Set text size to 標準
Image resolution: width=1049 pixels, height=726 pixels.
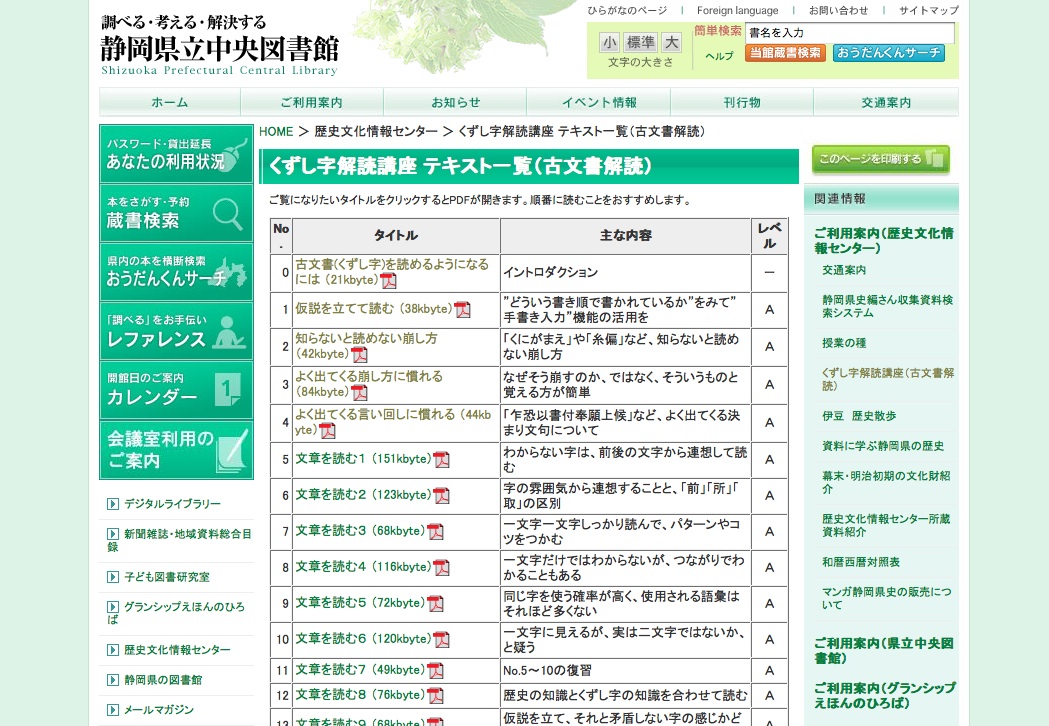640,42
